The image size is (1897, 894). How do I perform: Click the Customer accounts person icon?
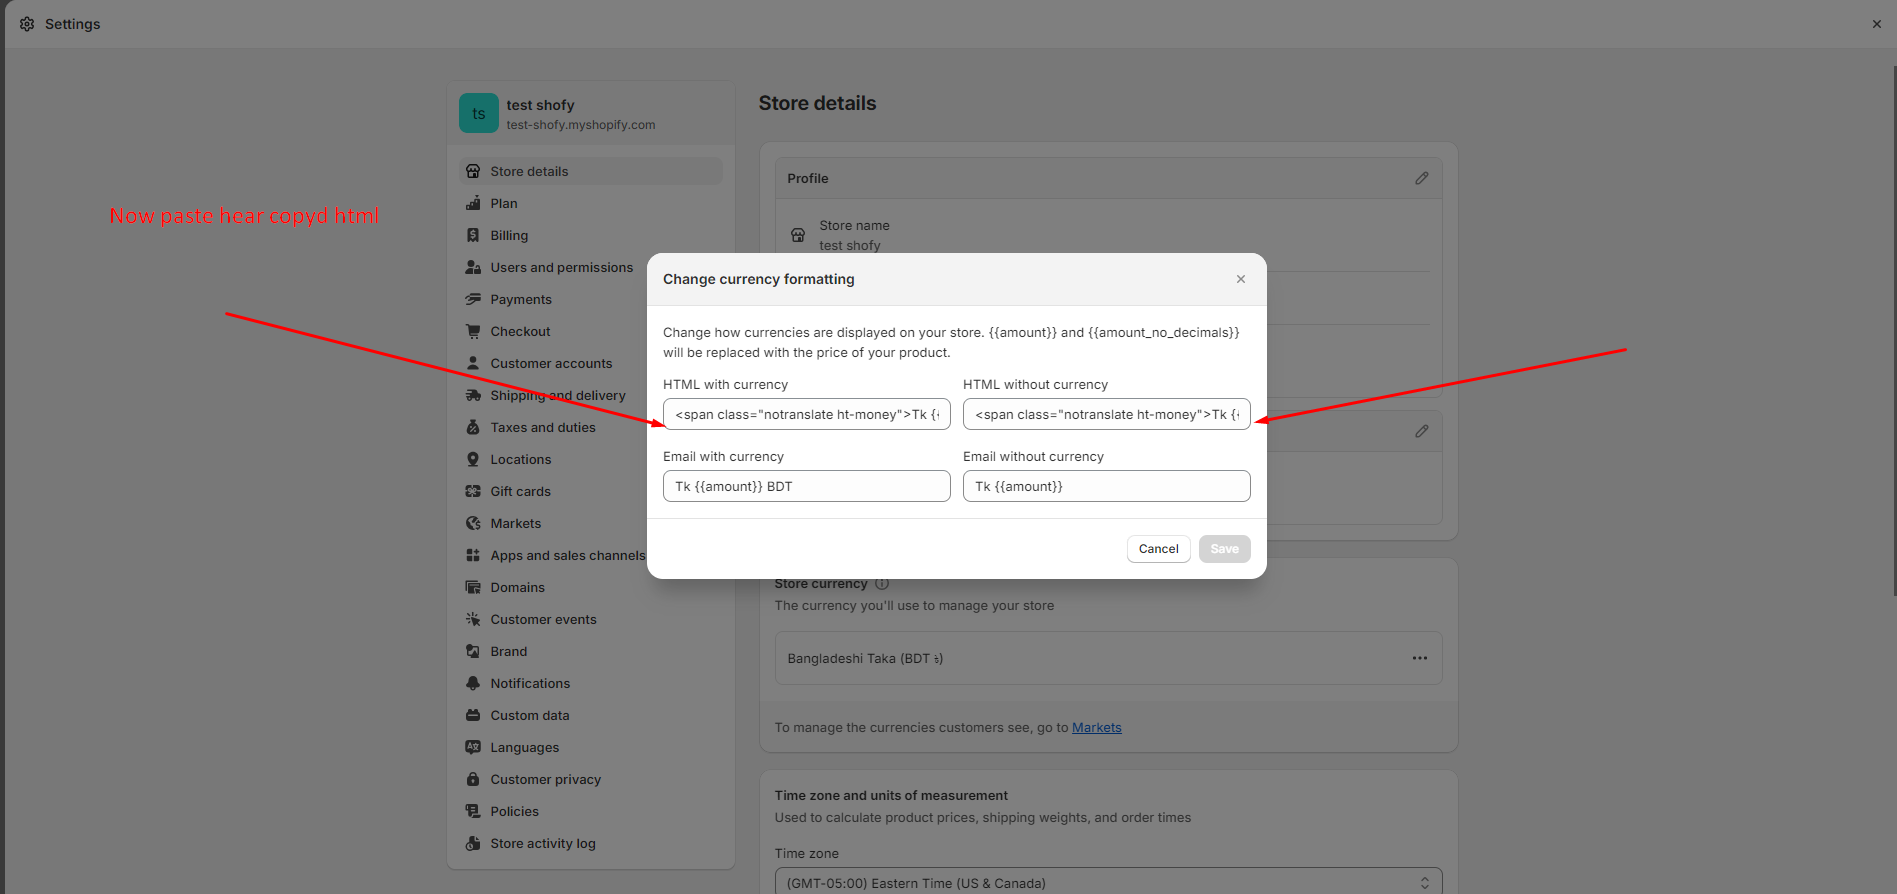click(473, 363)
